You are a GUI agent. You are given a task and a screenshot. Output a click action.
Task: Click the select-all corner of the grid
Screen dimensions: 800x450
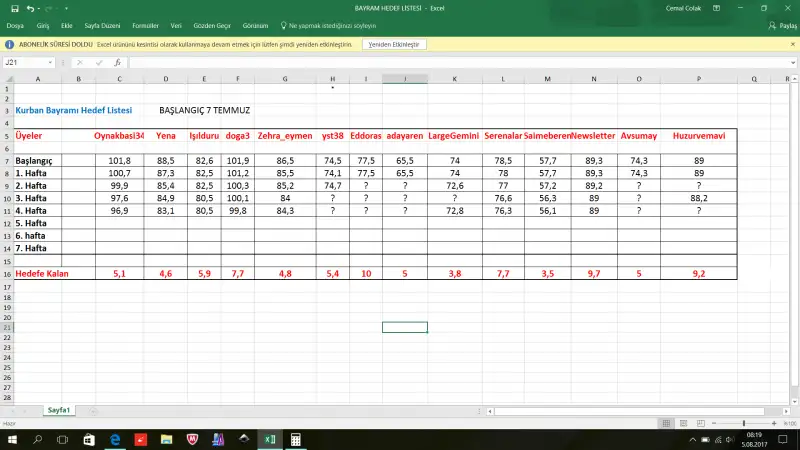(6, 78)
